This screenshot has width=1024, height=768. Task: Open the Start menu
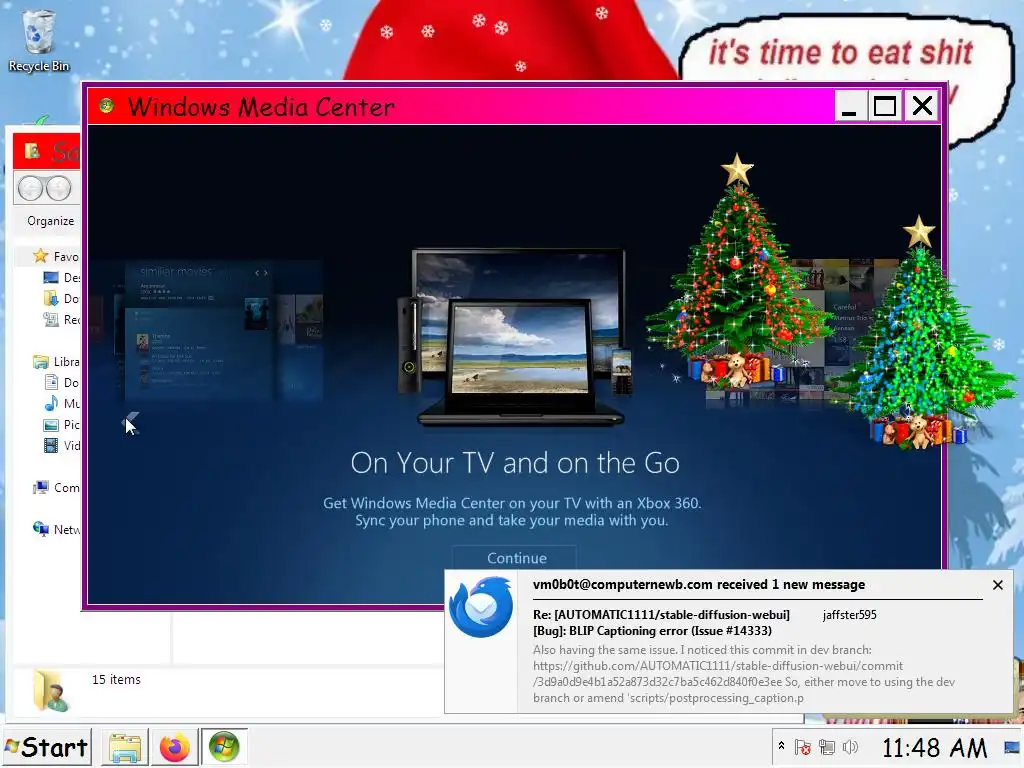(47, 747)
